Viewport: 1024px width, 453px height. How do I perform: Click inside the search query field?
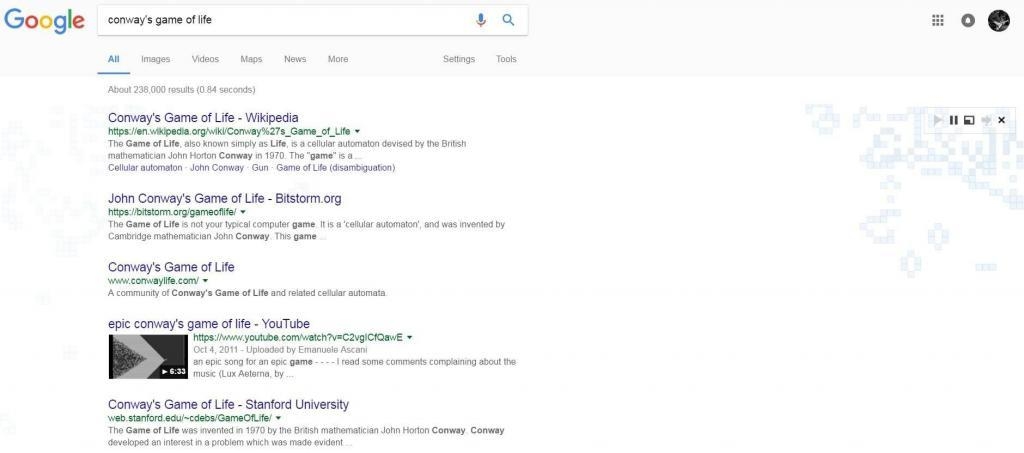280,20
